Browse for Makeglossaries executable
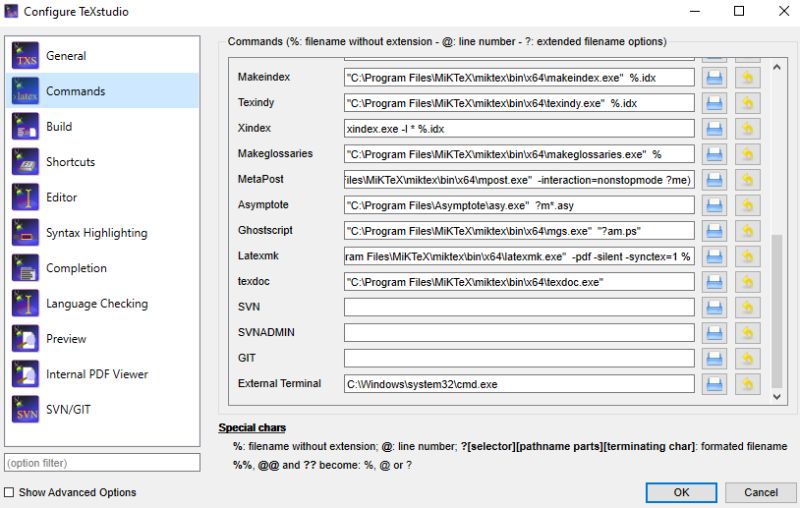The width and height of the screenshot is (800, 508). coord(714,154)
